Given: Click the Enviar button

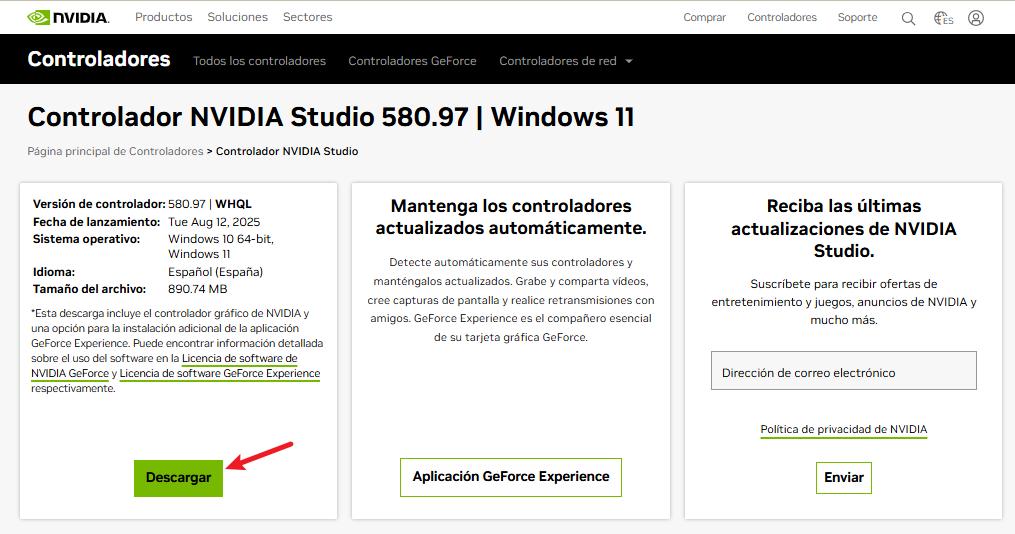Looking at the screenshot, I should [x=843, y=478].
